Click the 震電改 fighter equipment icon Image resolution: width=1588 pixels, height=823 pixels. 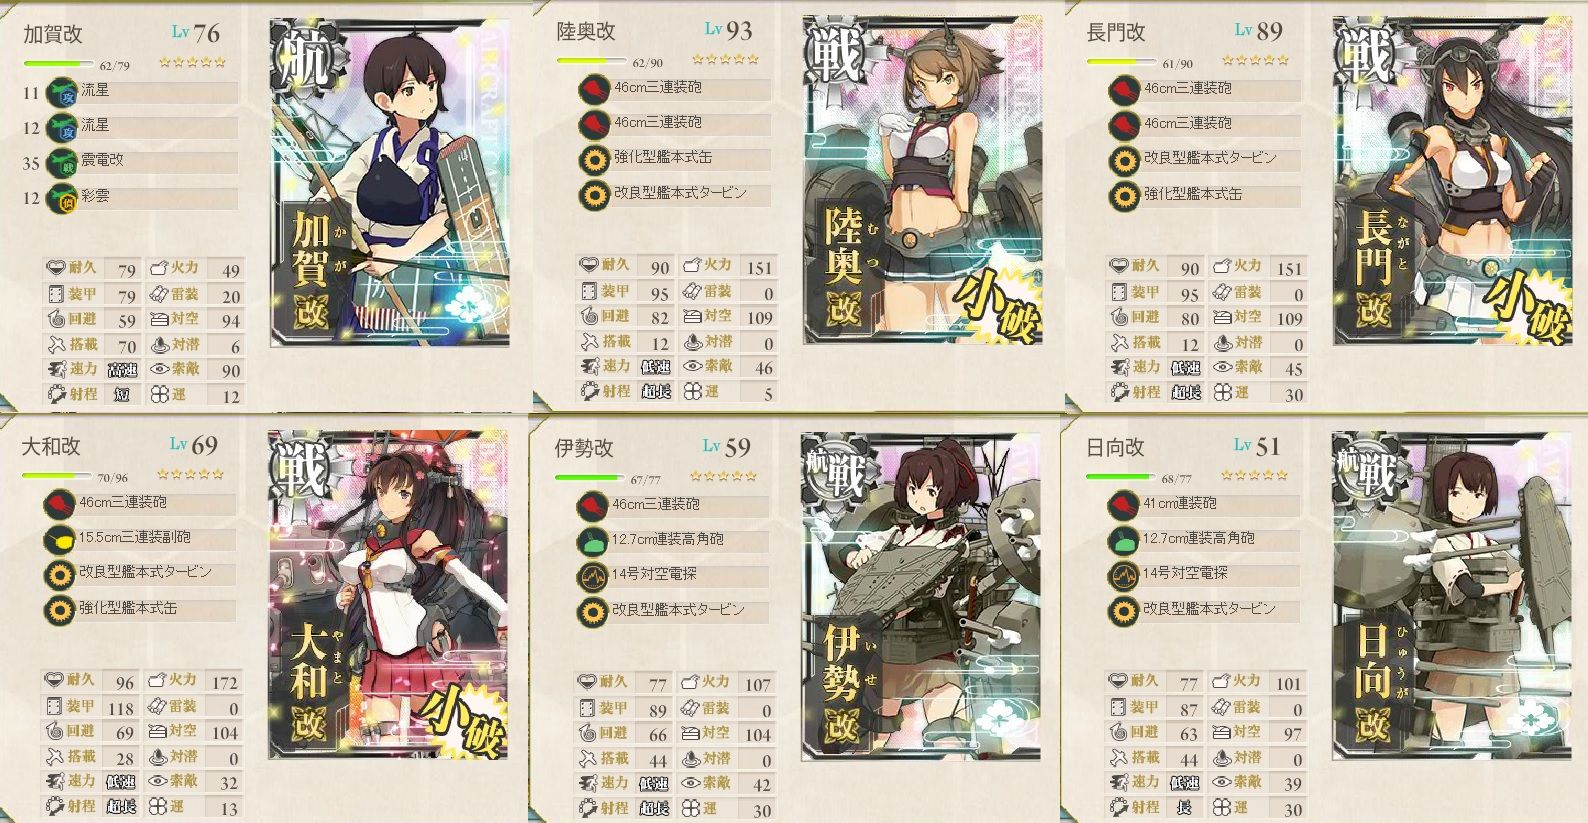tap(64, 161)
